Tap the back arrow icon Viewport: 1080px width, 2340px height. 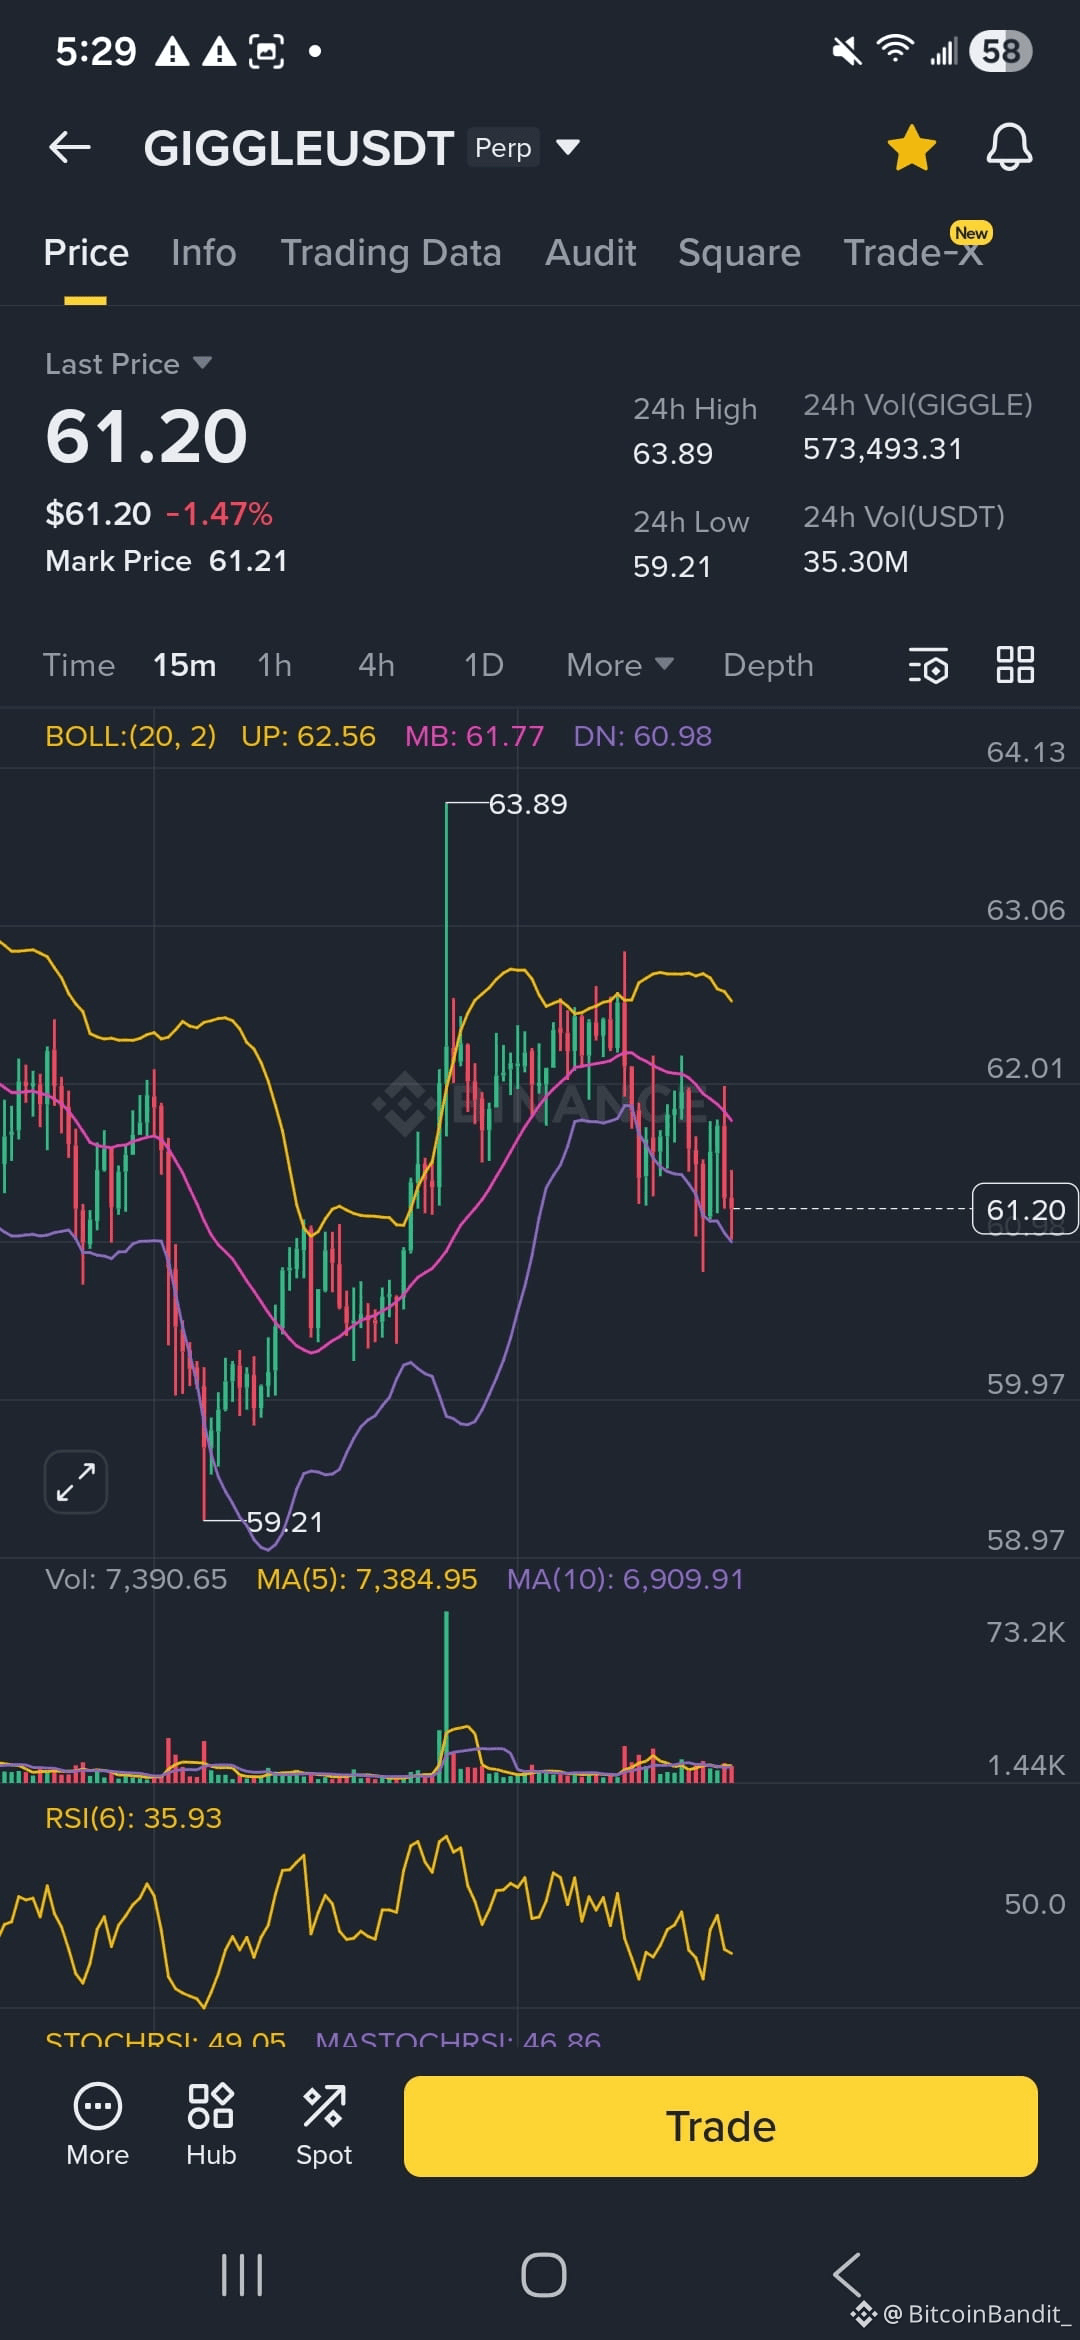70,148
